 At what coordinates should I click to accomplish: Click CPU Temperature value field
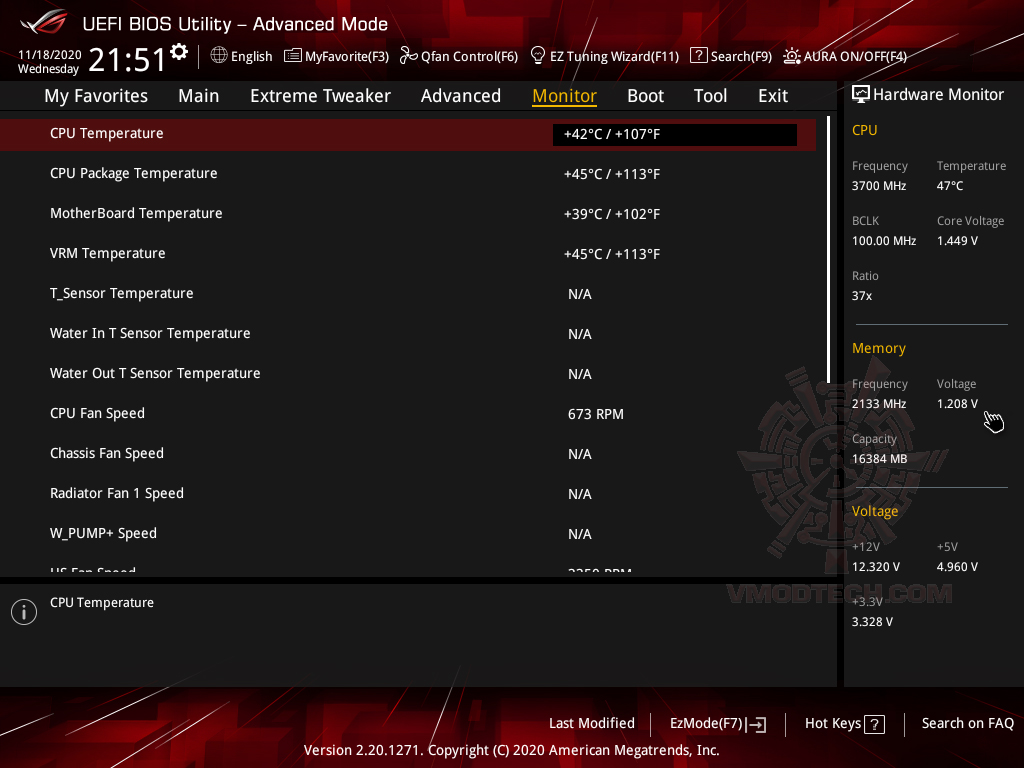(x=675, y=135)
